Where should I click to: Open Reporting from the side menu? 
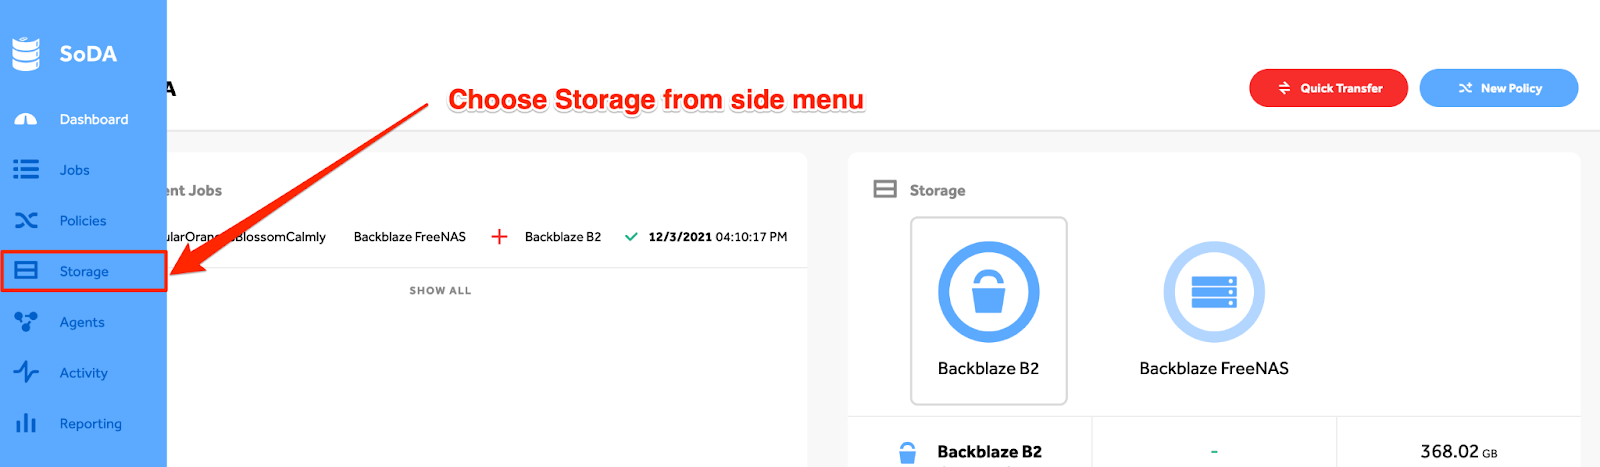coord(91,423)
